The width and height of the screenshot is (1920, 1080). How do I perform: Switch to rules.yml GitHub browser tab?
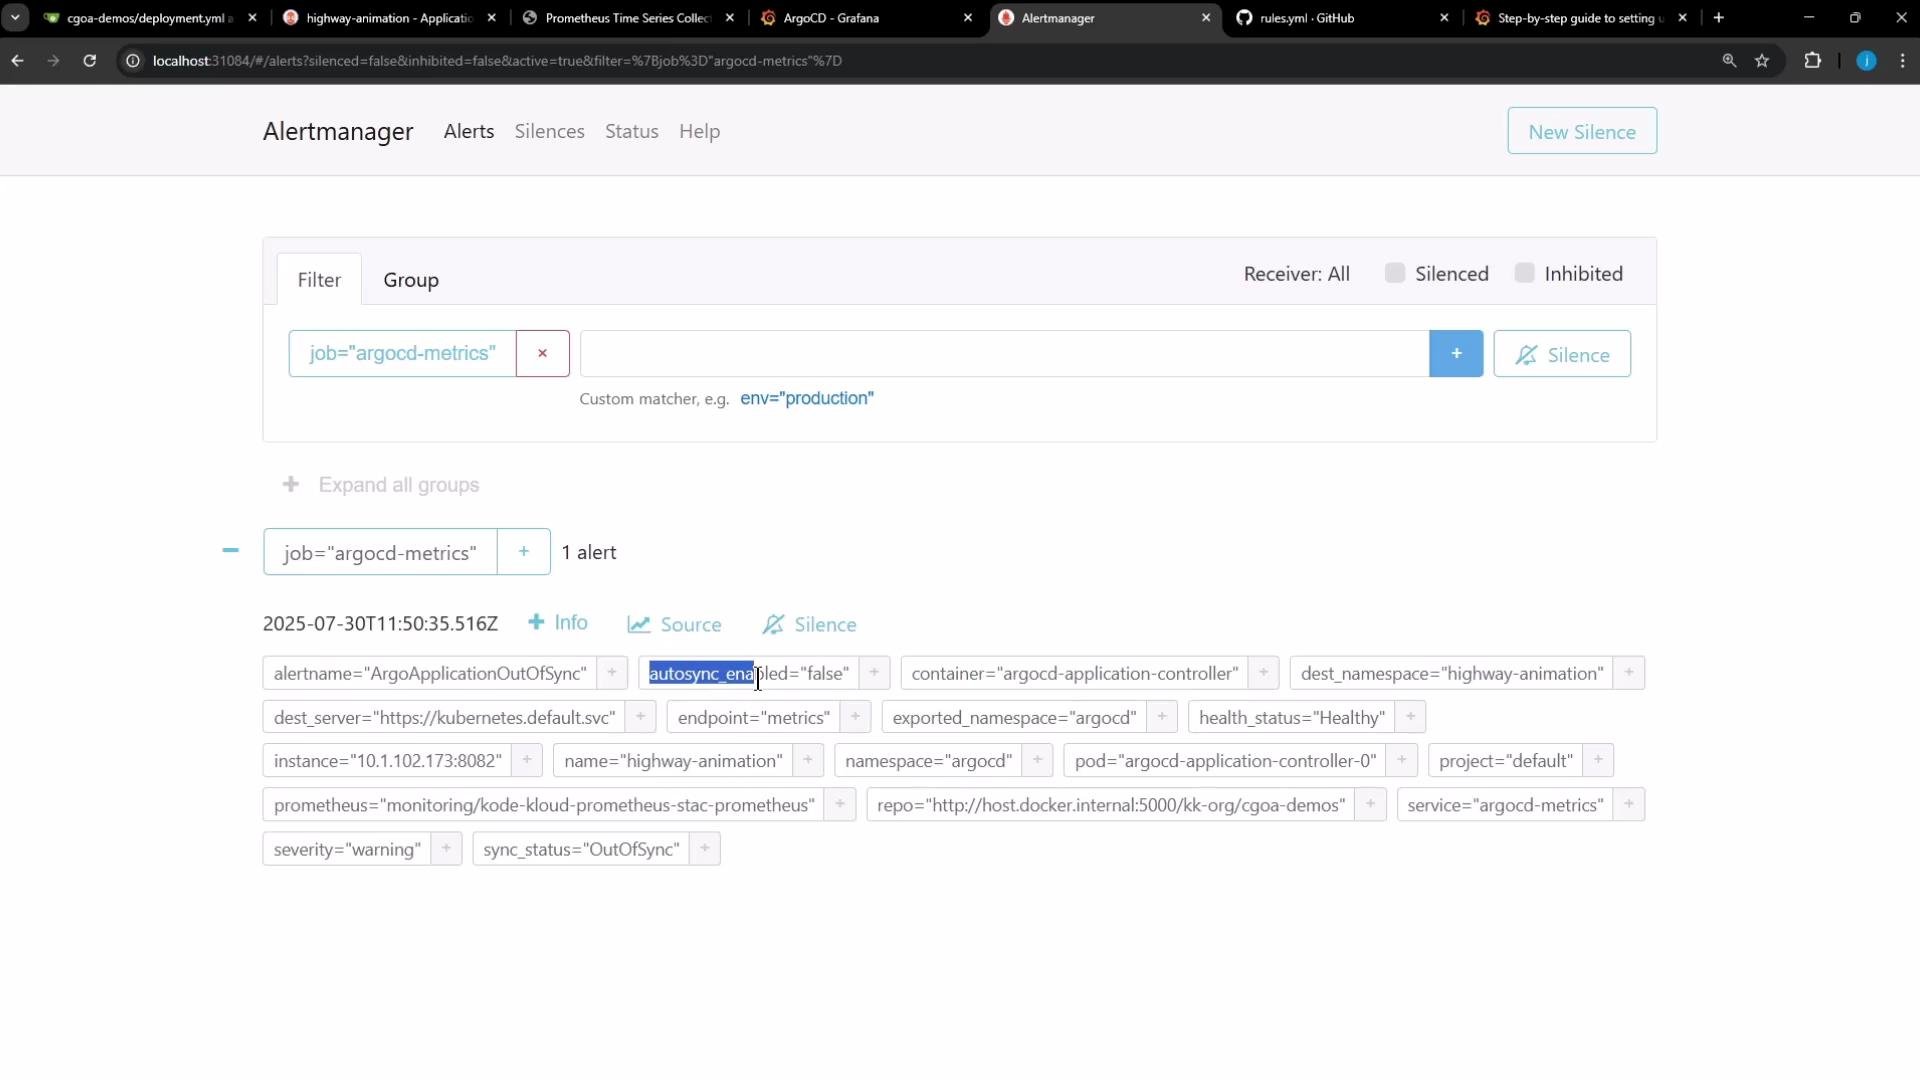pyautogui.click(x=1343, y=18)
